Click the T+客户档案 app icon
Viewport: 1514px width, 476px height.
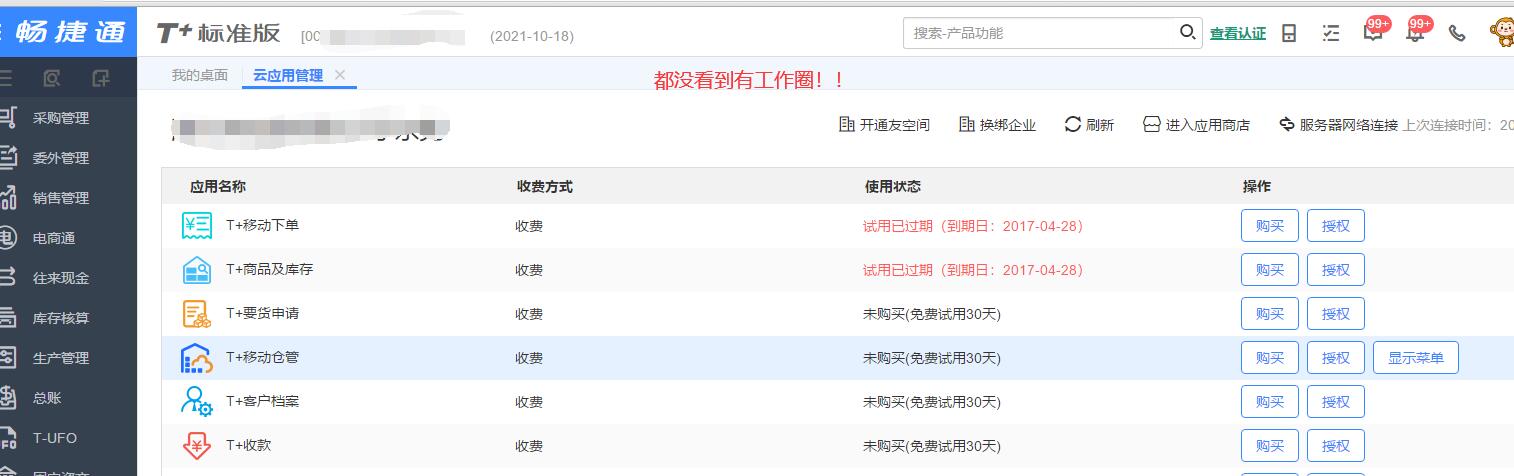point(196,402)
